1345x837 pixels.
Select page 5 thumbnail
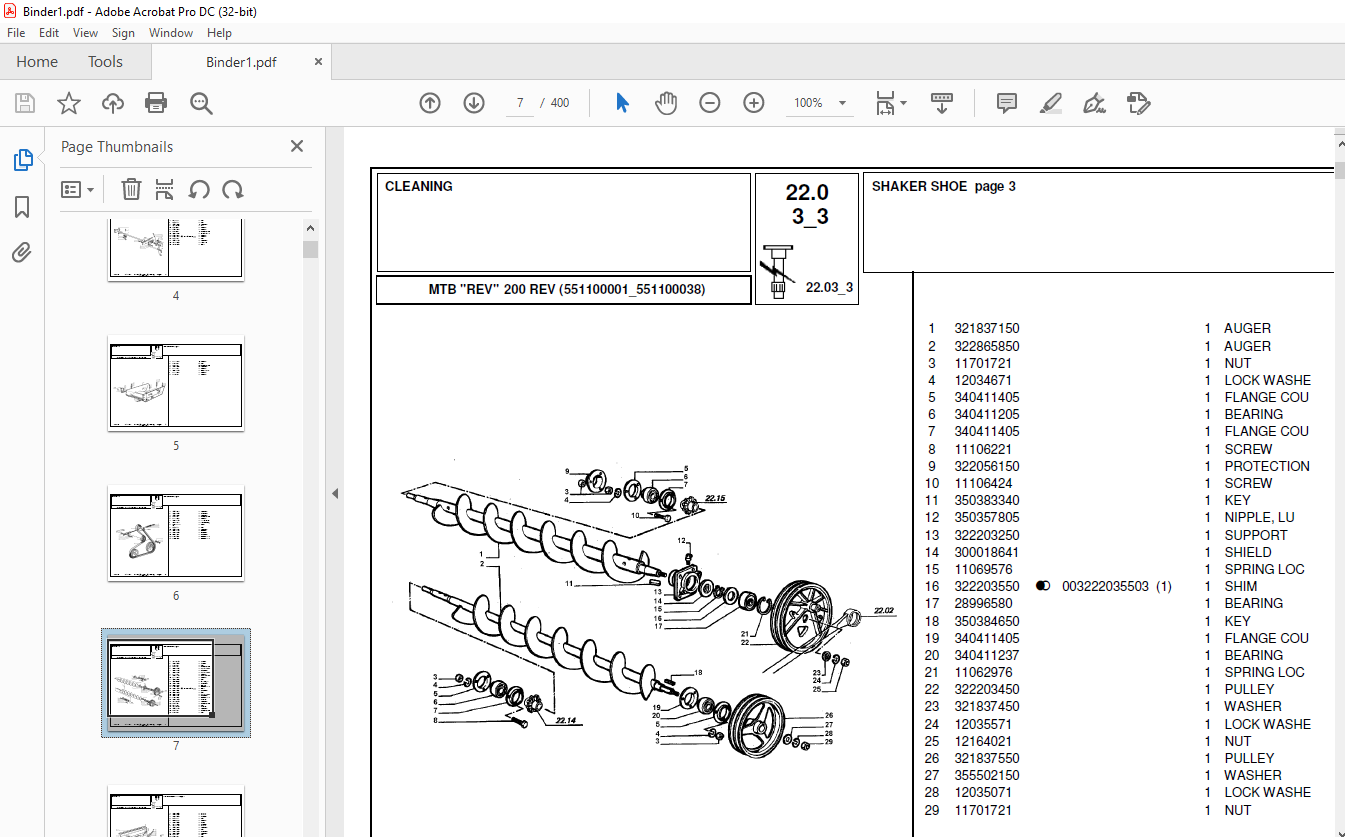coord(176,382)
